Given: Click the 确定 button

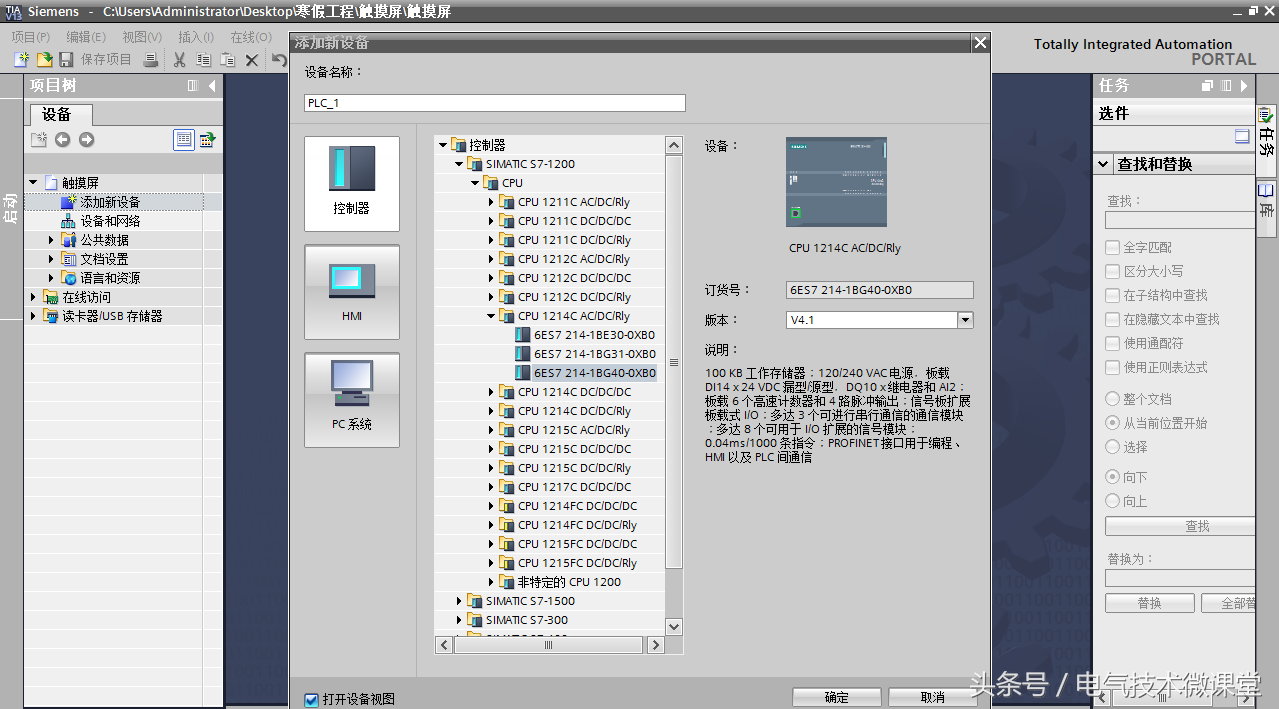Looking at the screenshot, I should [x=836, y=698].
